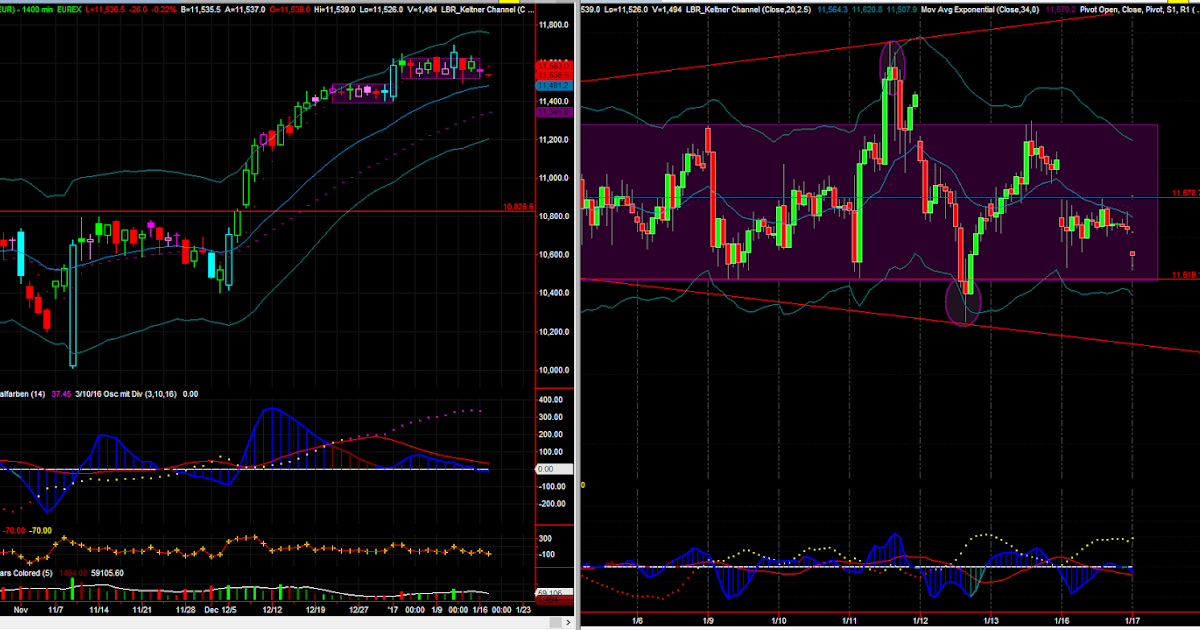Click the 11,620.8 Keltner upper value
Viewport: 1200px width, 630px height.
870,9
